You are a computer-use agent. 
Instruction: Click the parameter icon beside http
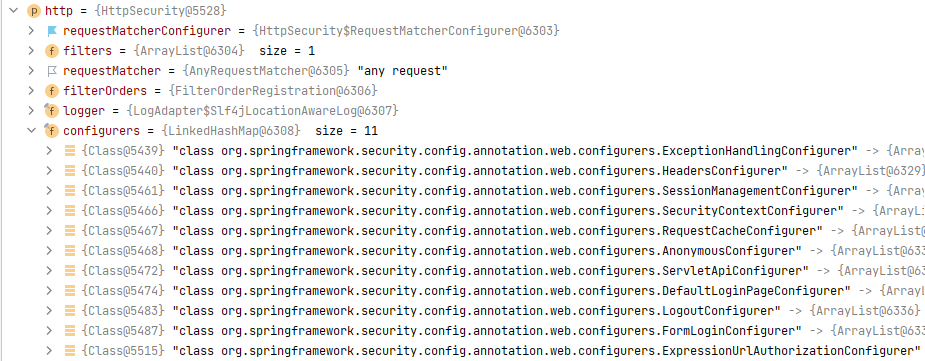(34, 11)
